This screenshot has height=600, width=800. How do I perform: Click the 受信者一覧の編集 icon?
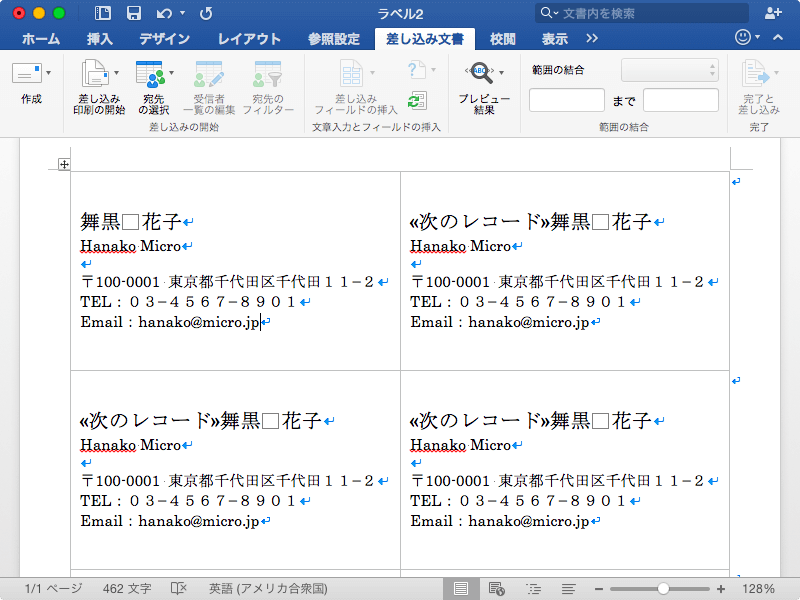[209, 74]
